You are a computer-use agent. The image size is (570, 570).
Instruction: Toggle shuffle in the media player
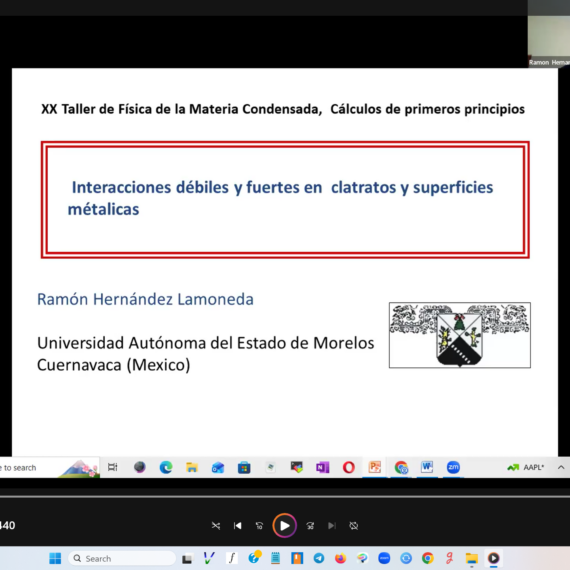coord(216,526)
